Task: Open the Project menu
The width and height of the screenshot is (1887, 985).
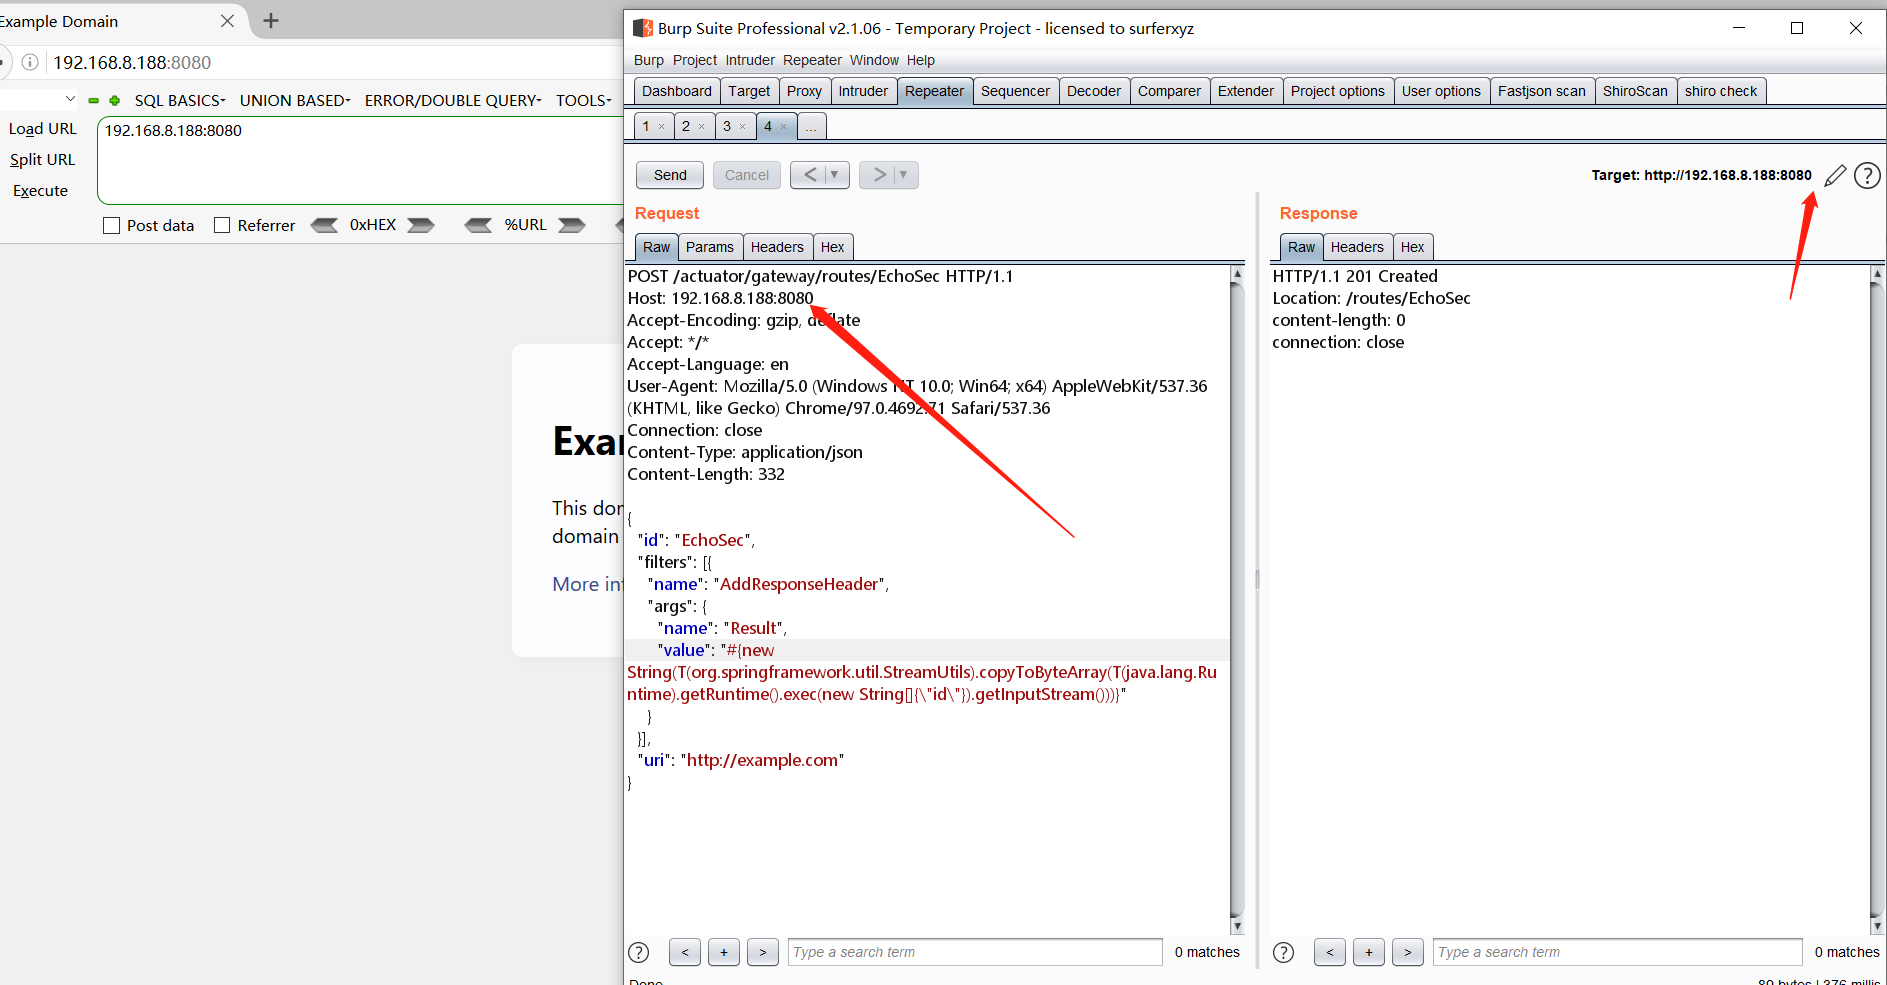Action: [x=695, y=60]
